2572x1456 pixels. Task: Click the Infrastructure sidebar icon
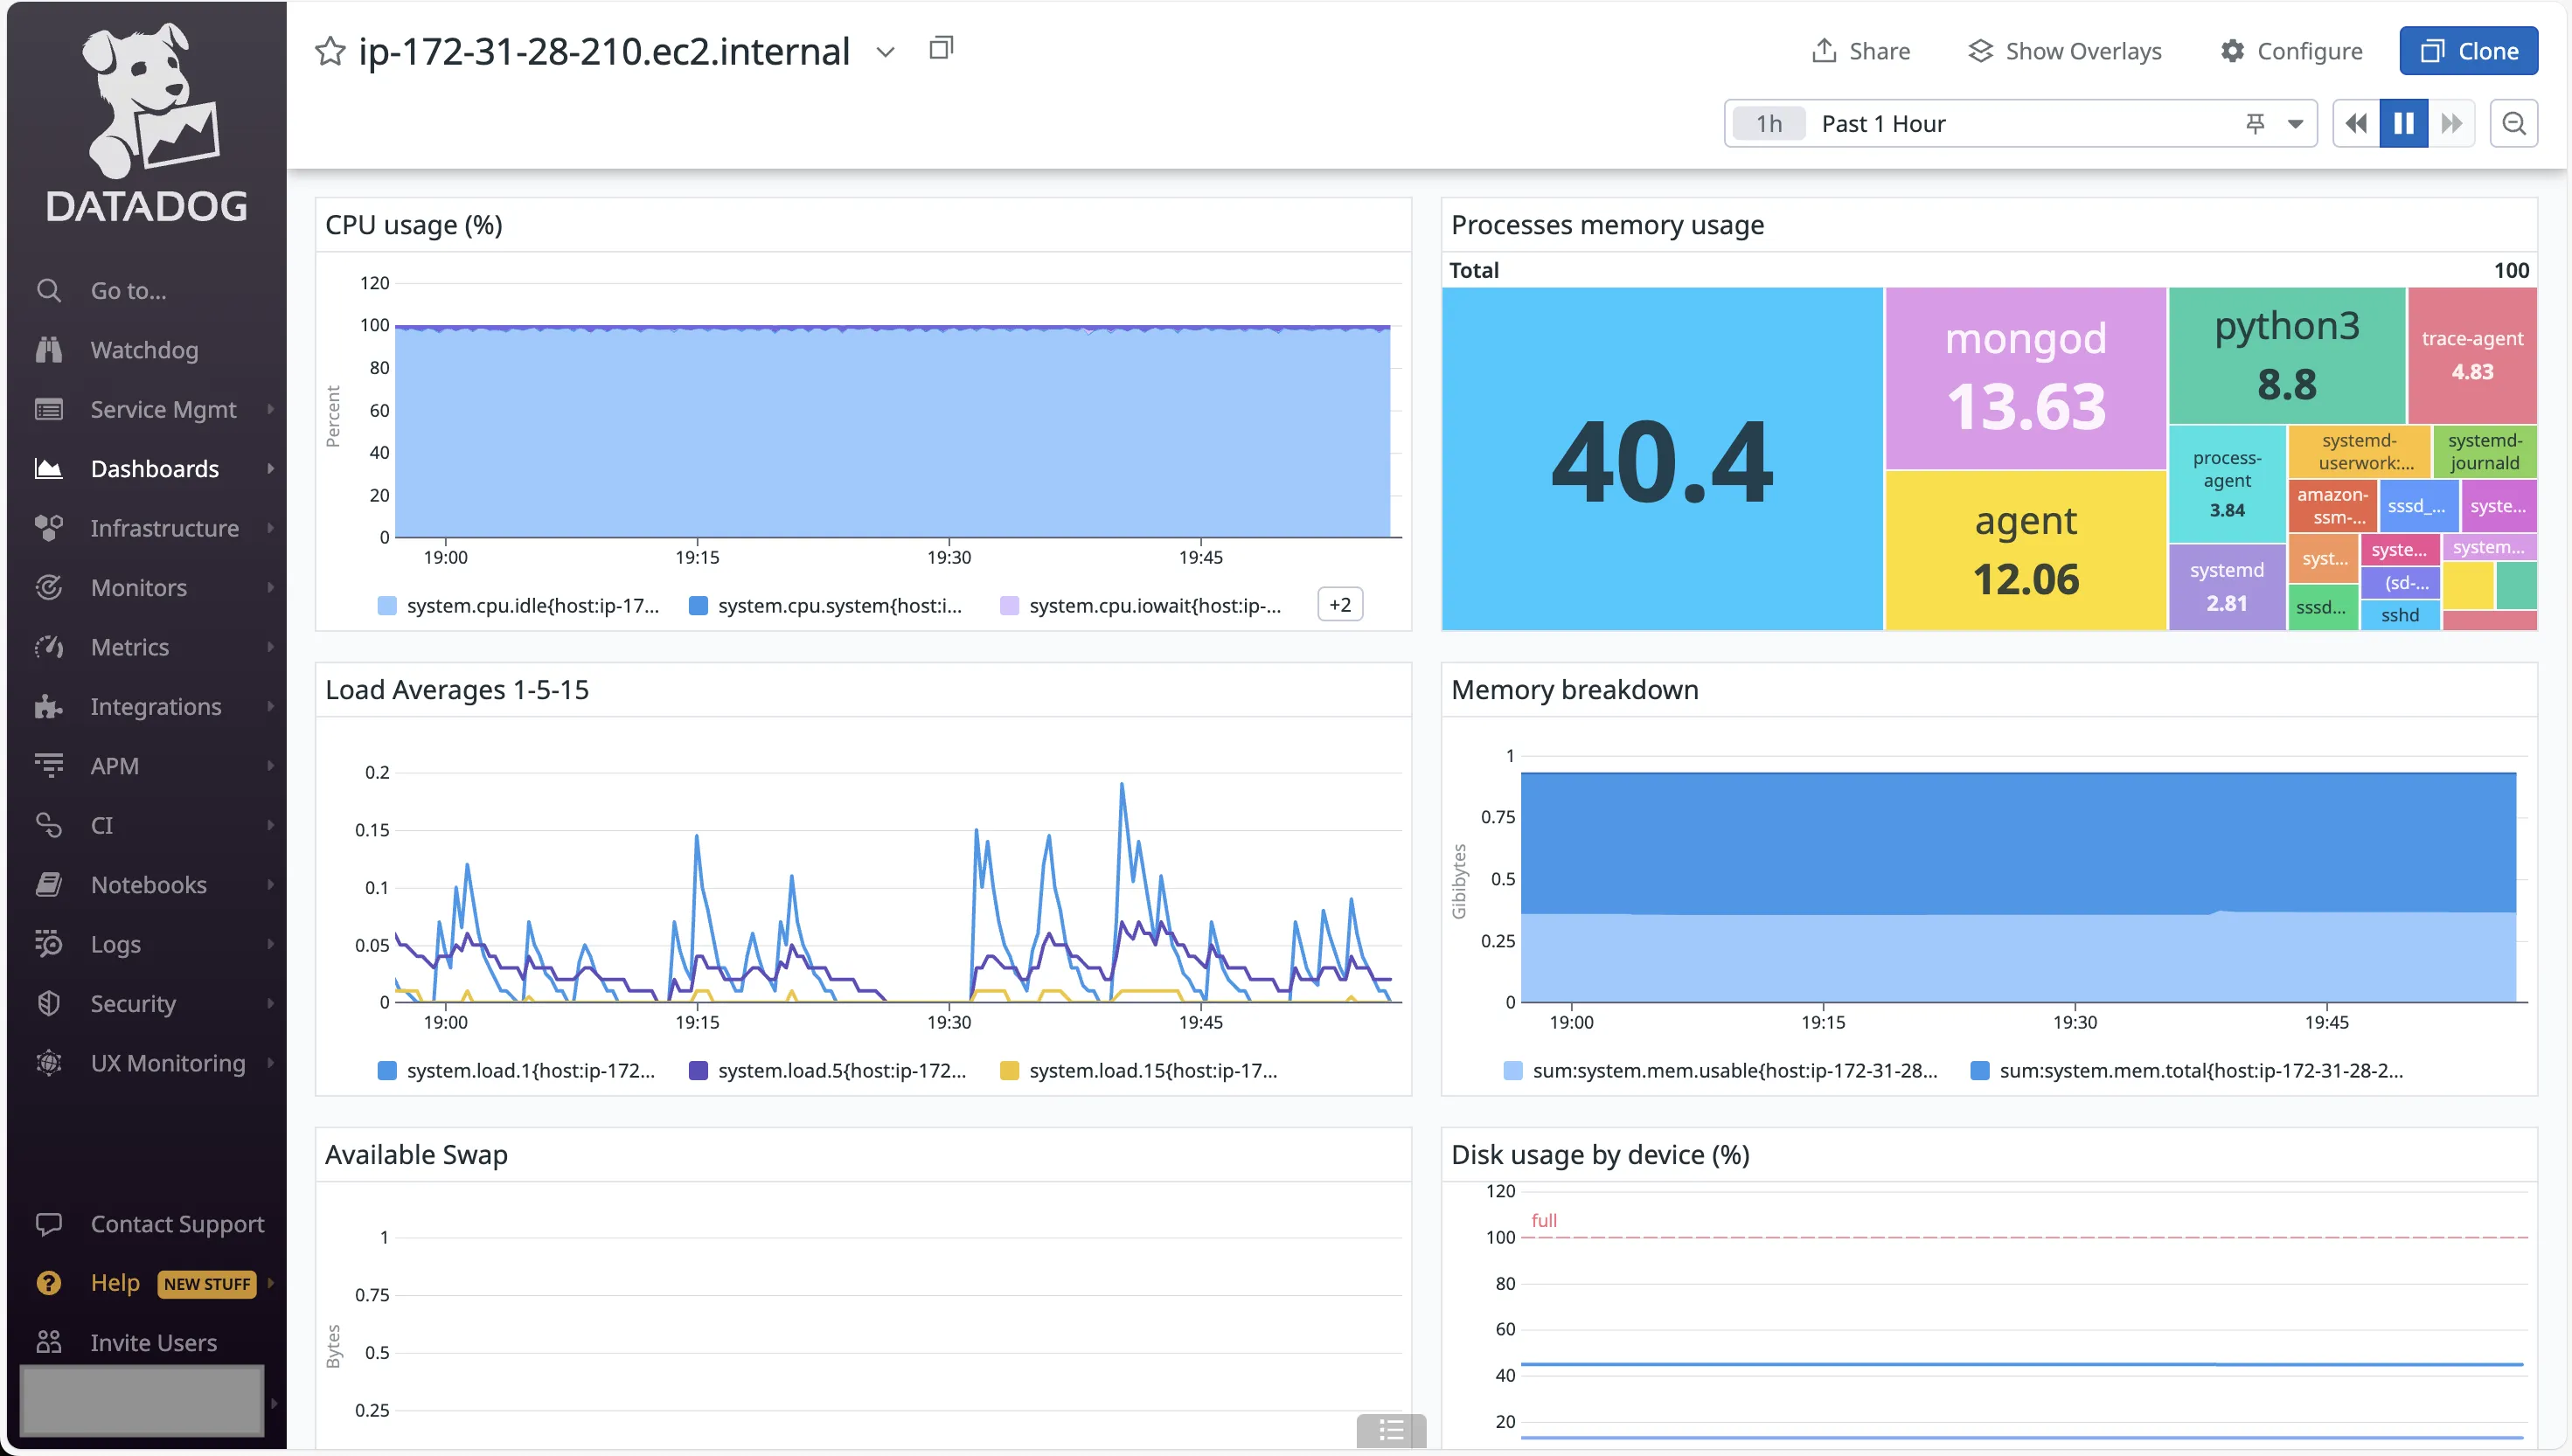click(48, 526)
